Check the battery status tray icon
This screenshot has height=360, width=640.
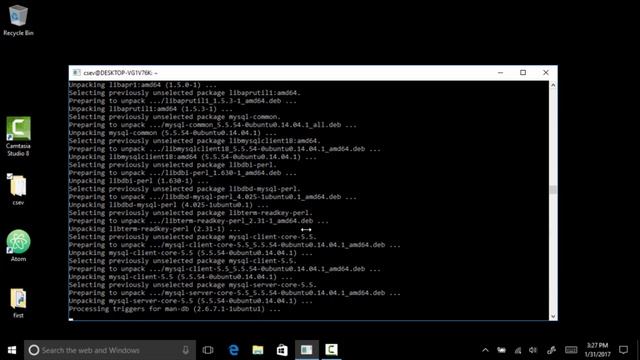tap(502, 350)
